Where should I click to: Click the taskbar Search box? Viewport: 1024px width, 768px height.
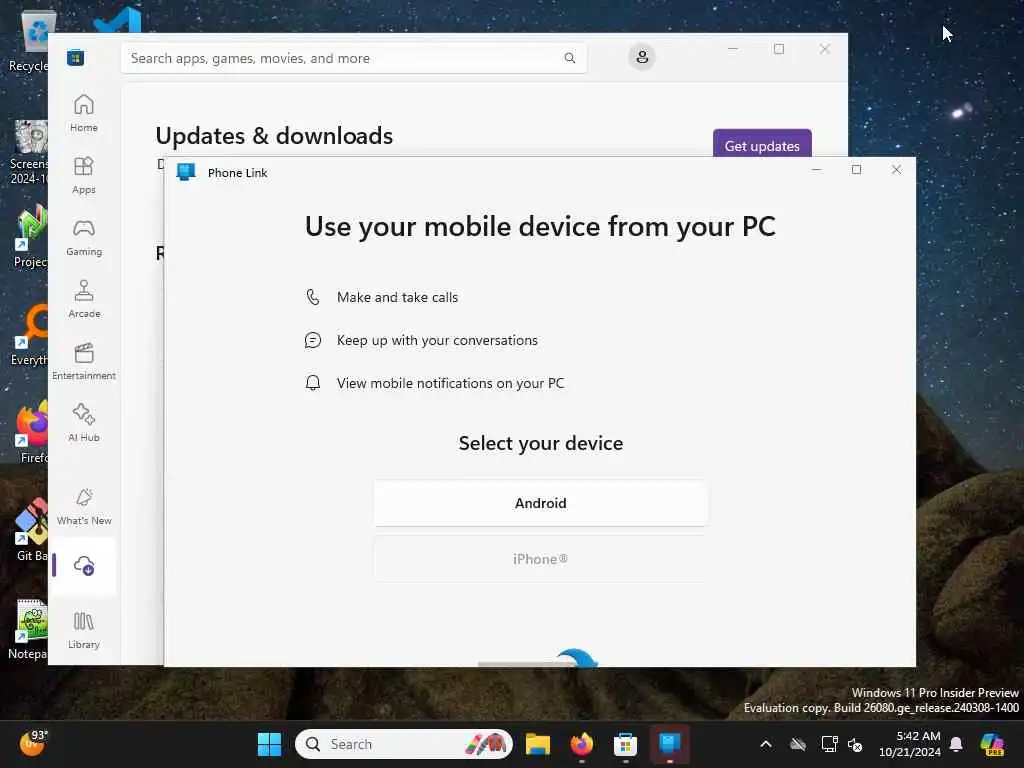404,744
